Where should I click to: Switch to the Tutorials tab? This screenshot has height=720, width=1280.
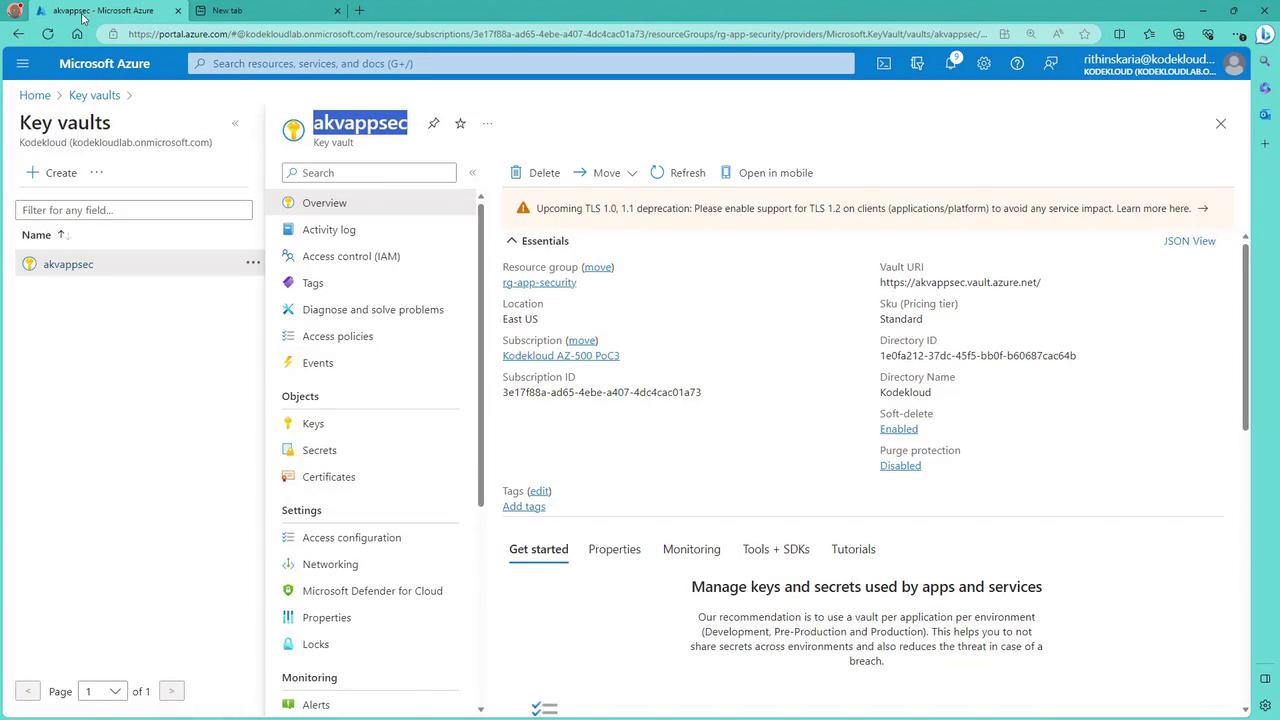click(853, 549)
